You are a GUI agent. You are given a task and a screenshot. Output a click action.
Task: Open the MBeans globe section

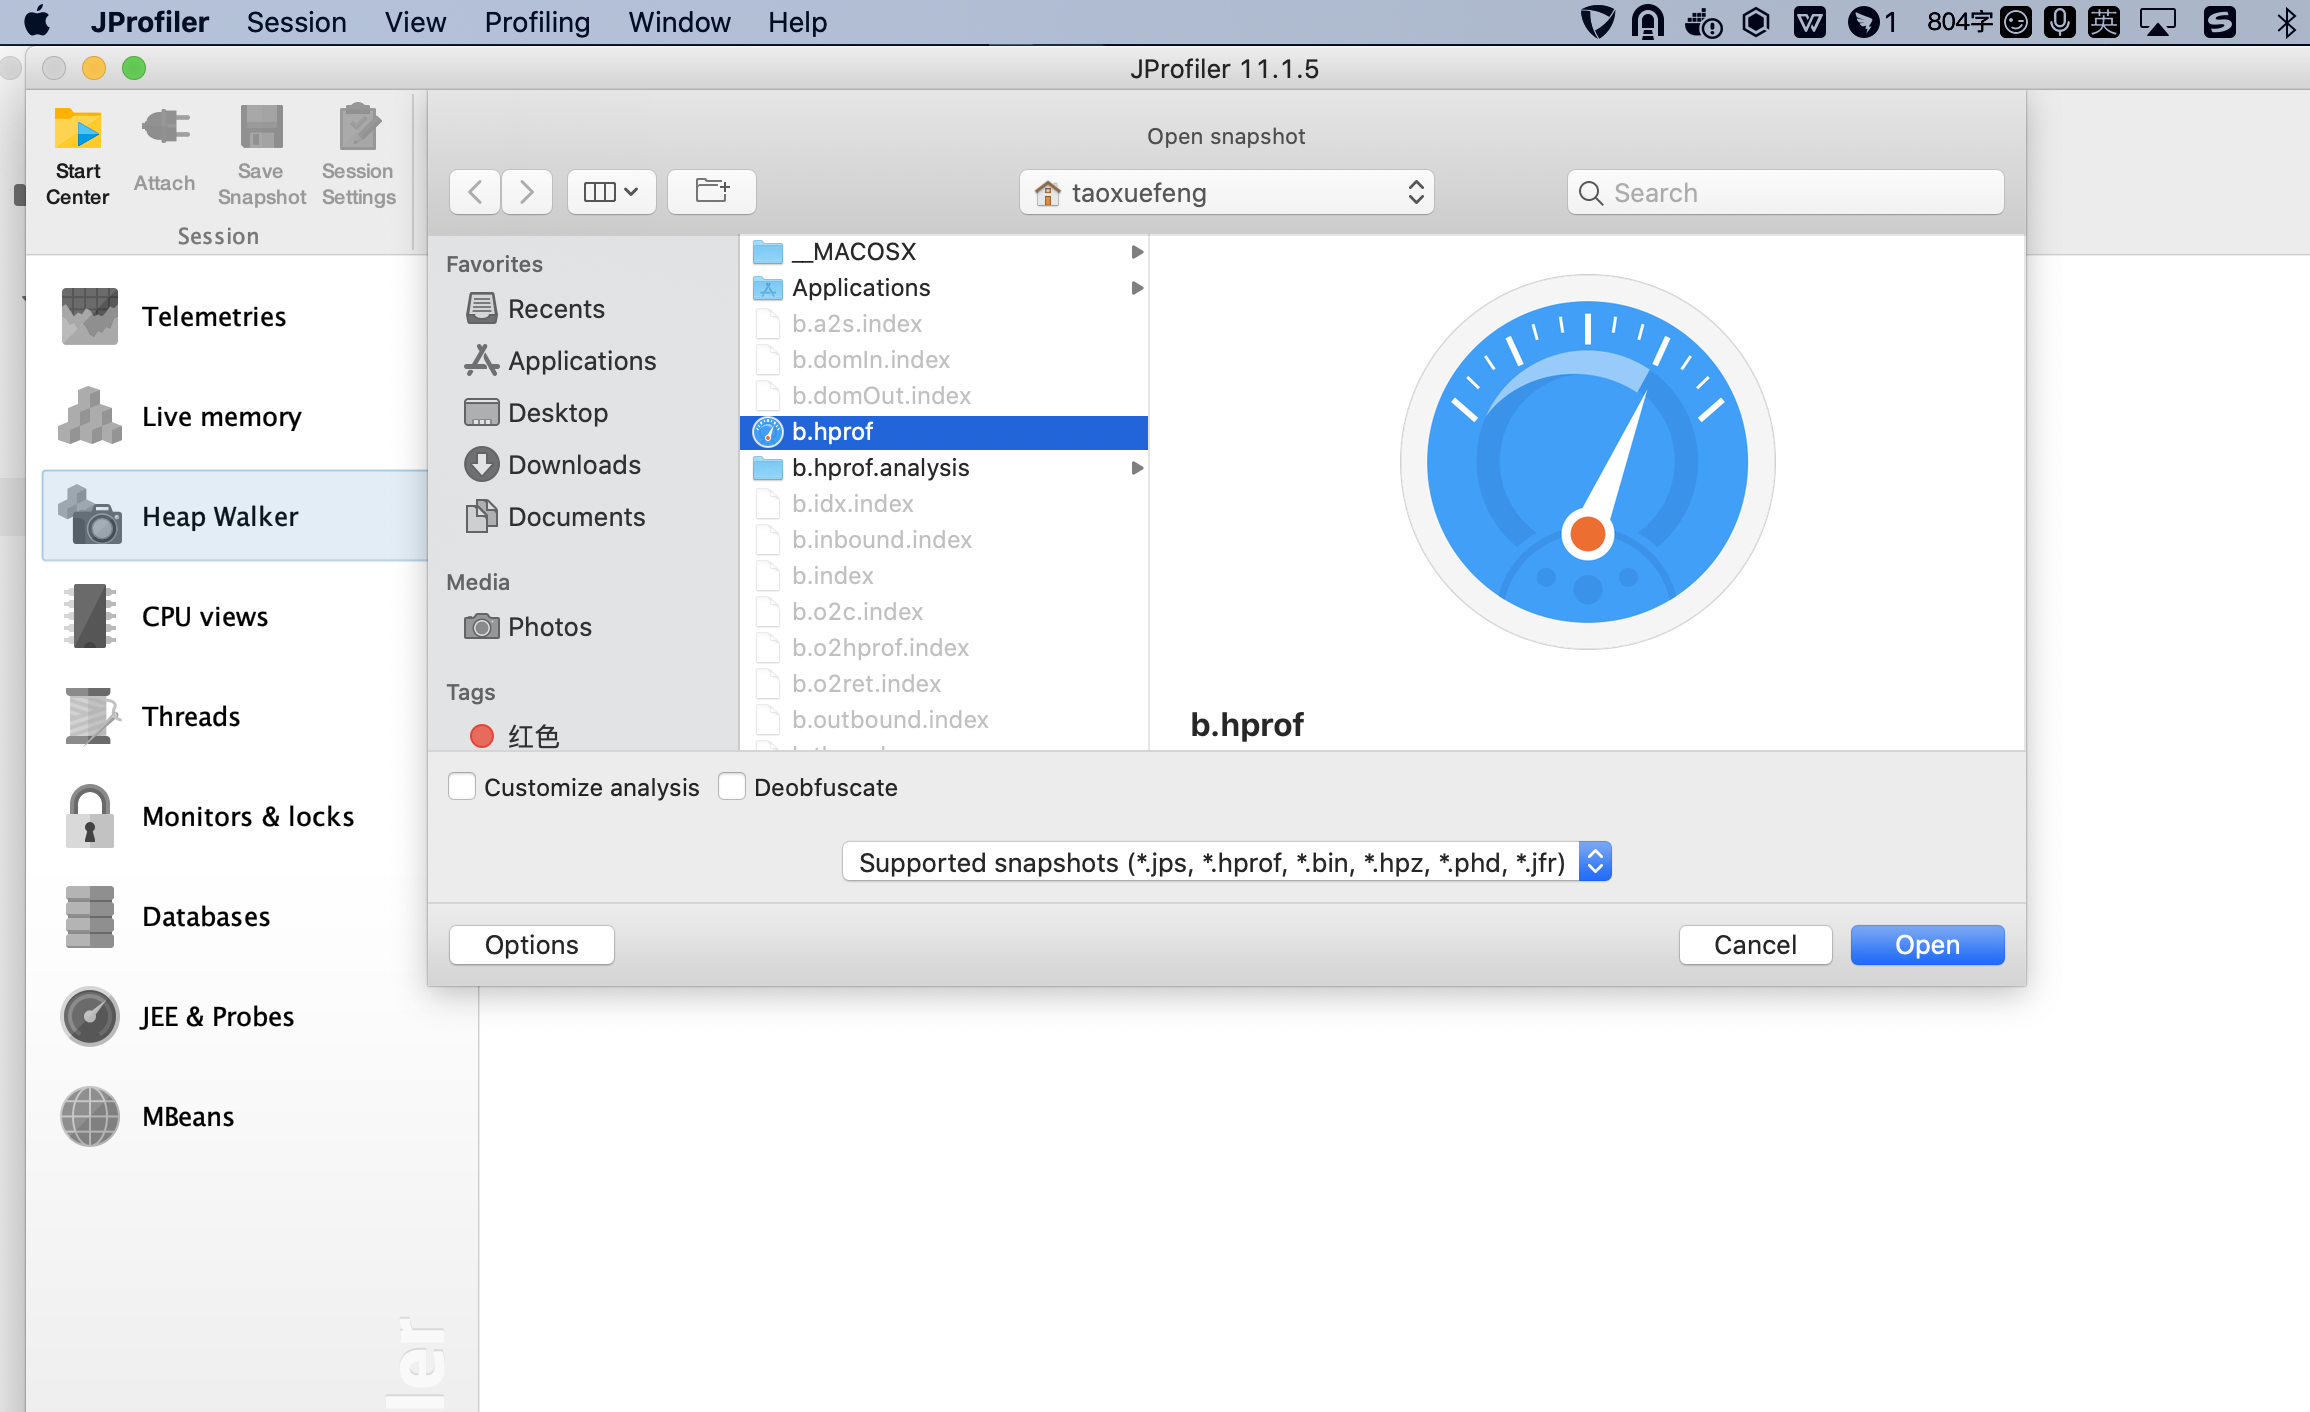tap(89, 1116)
